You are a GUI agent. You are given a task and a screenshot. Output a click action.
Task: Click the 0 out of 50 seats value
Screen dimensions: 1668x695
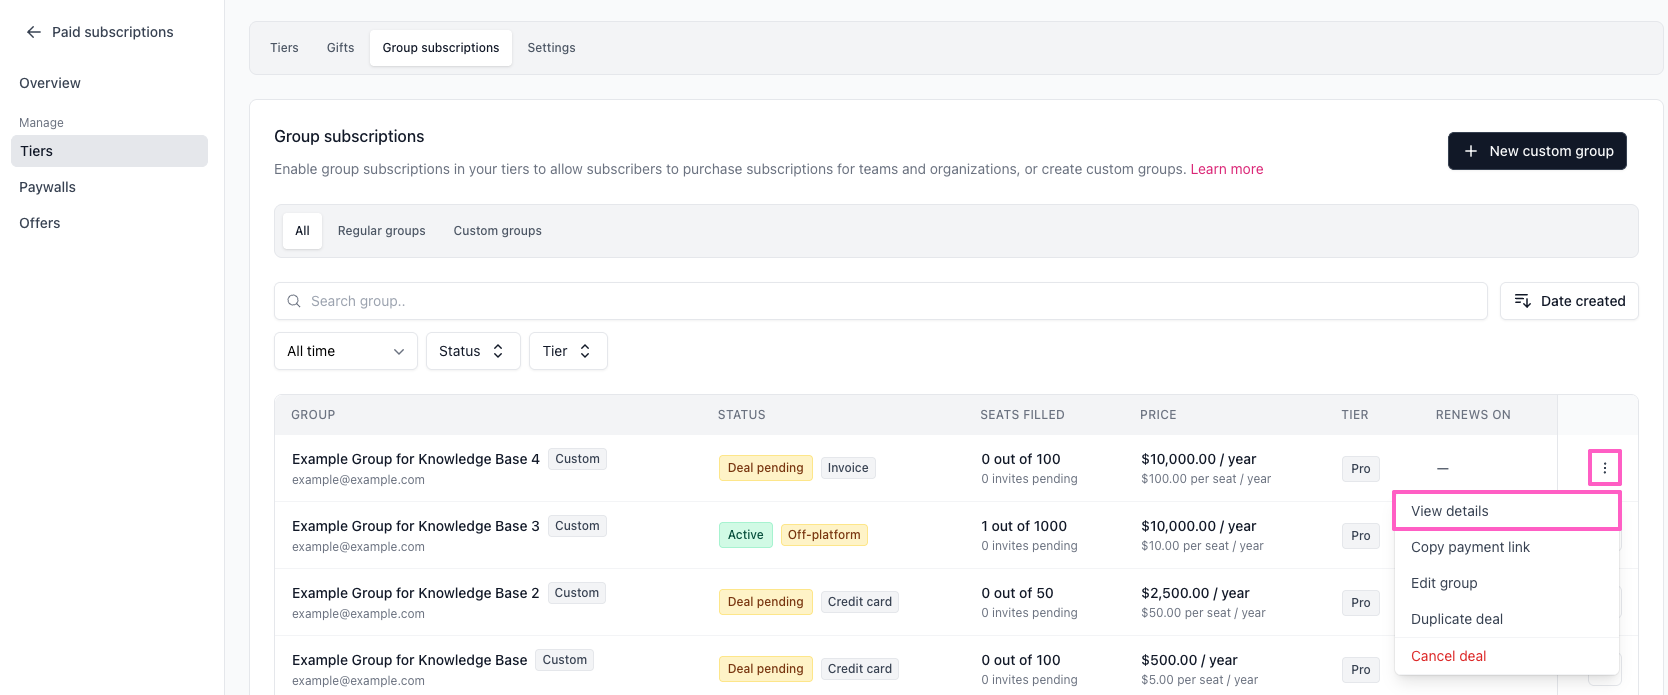point(1017,593)
